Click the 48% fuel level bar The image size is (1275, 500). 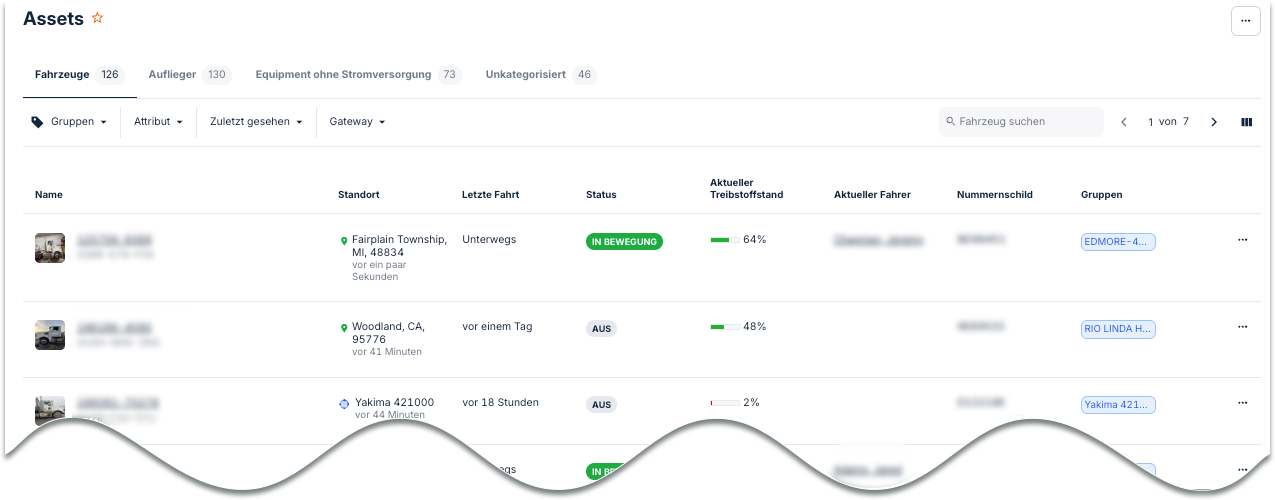pyautogui.click(x=724, y=327)
